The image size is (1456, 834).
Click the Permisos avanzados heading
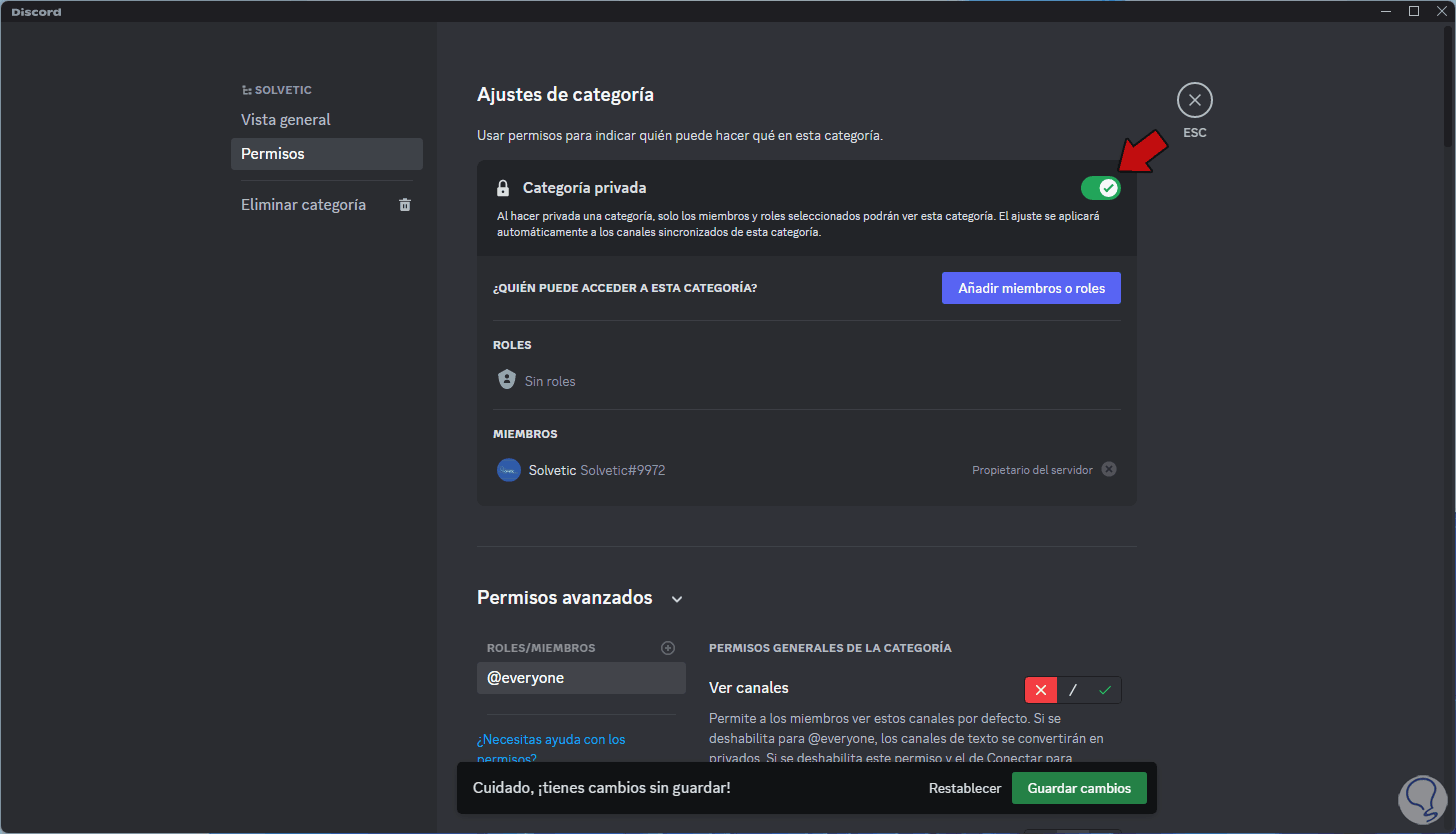(x=565, y=598)
